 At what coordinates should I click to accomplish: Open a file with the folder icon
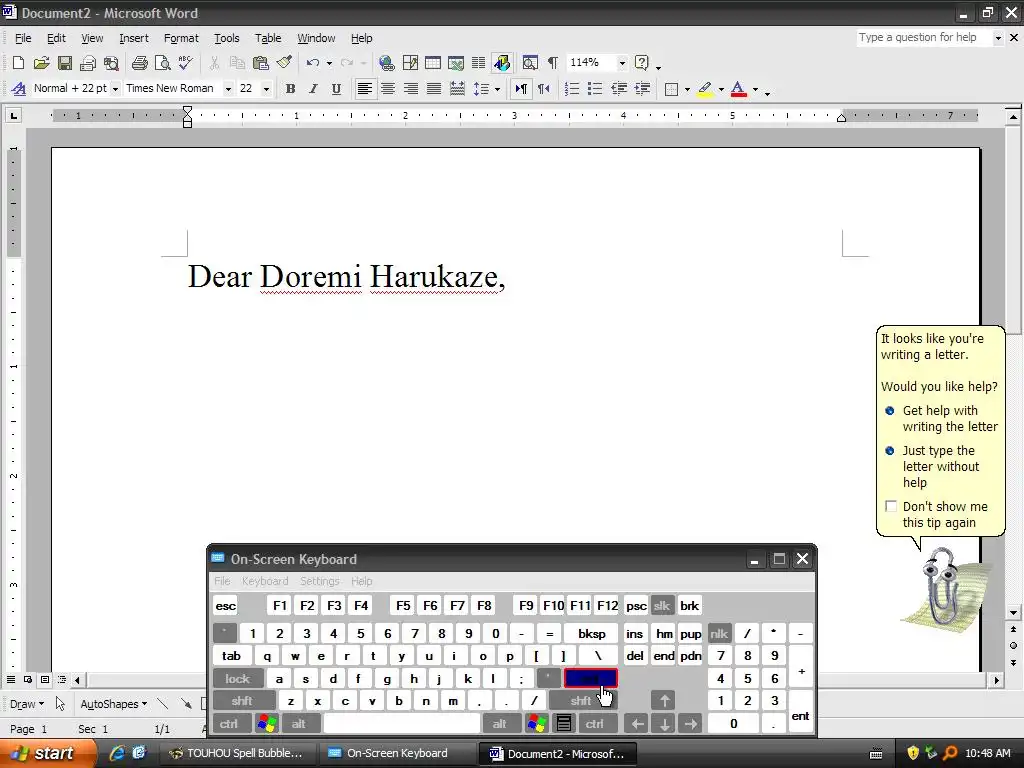click(x=41, y=63)
